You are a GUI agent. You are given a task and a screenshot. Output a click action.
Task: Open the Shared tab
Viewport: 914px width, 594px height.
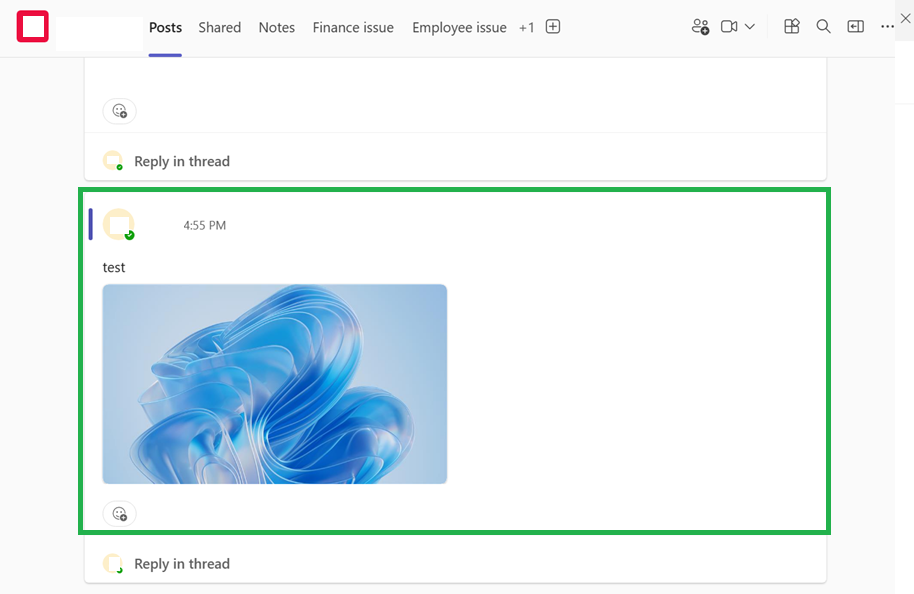(220, 27)
